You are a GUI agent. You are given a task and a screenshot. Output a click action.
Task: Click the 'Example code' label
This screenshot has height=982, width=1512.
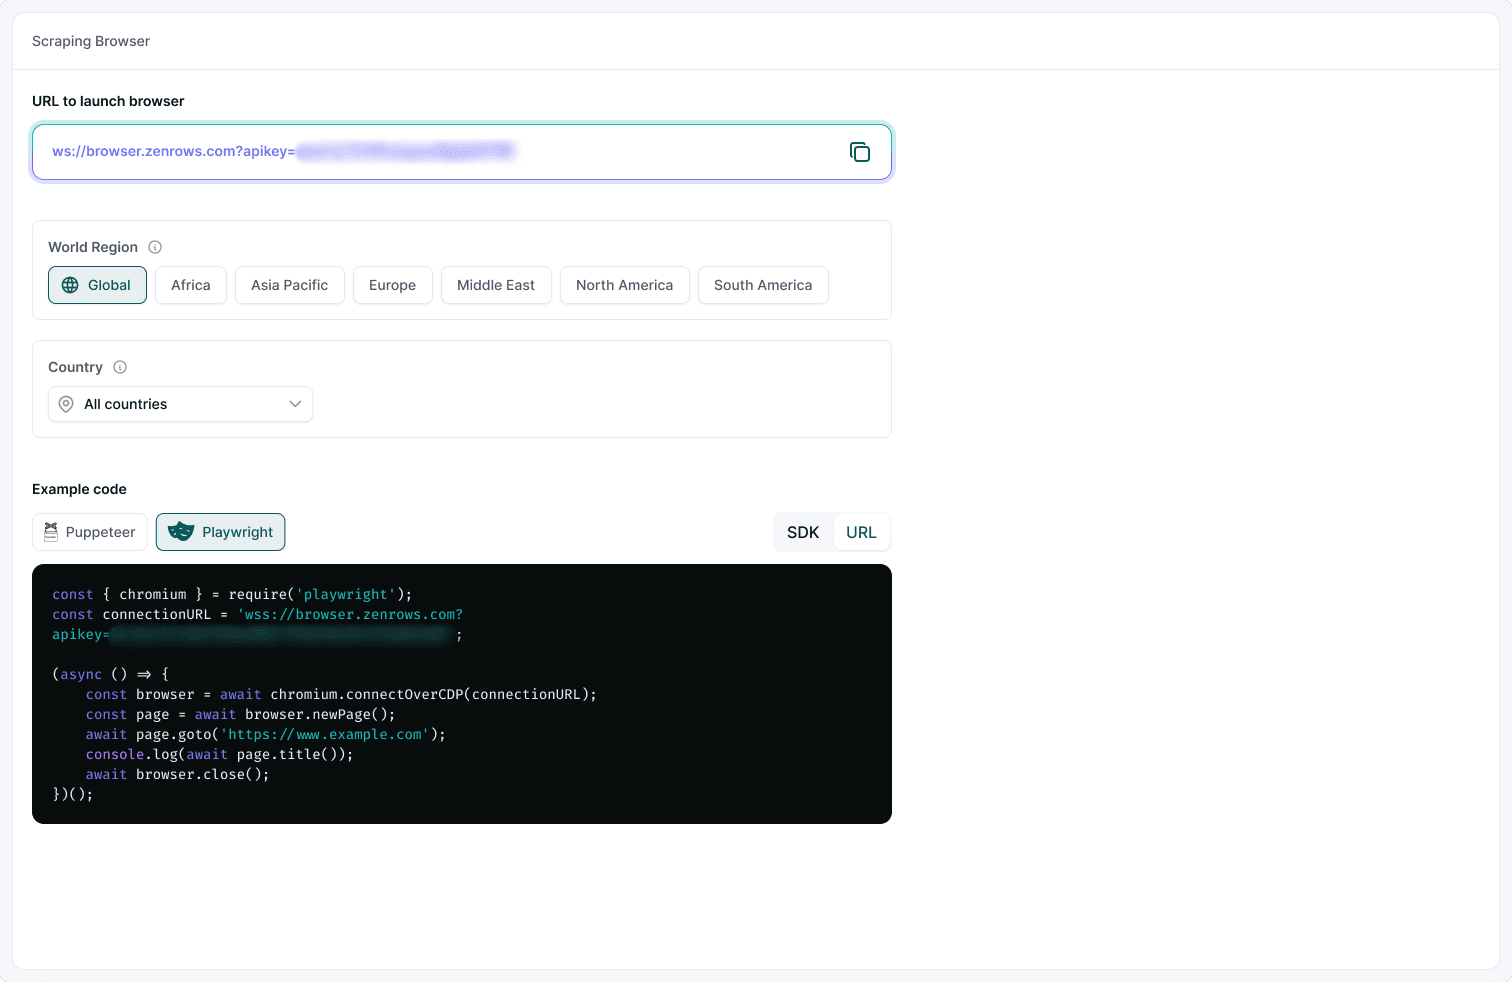pyautogui.click(x=79, y=489)
